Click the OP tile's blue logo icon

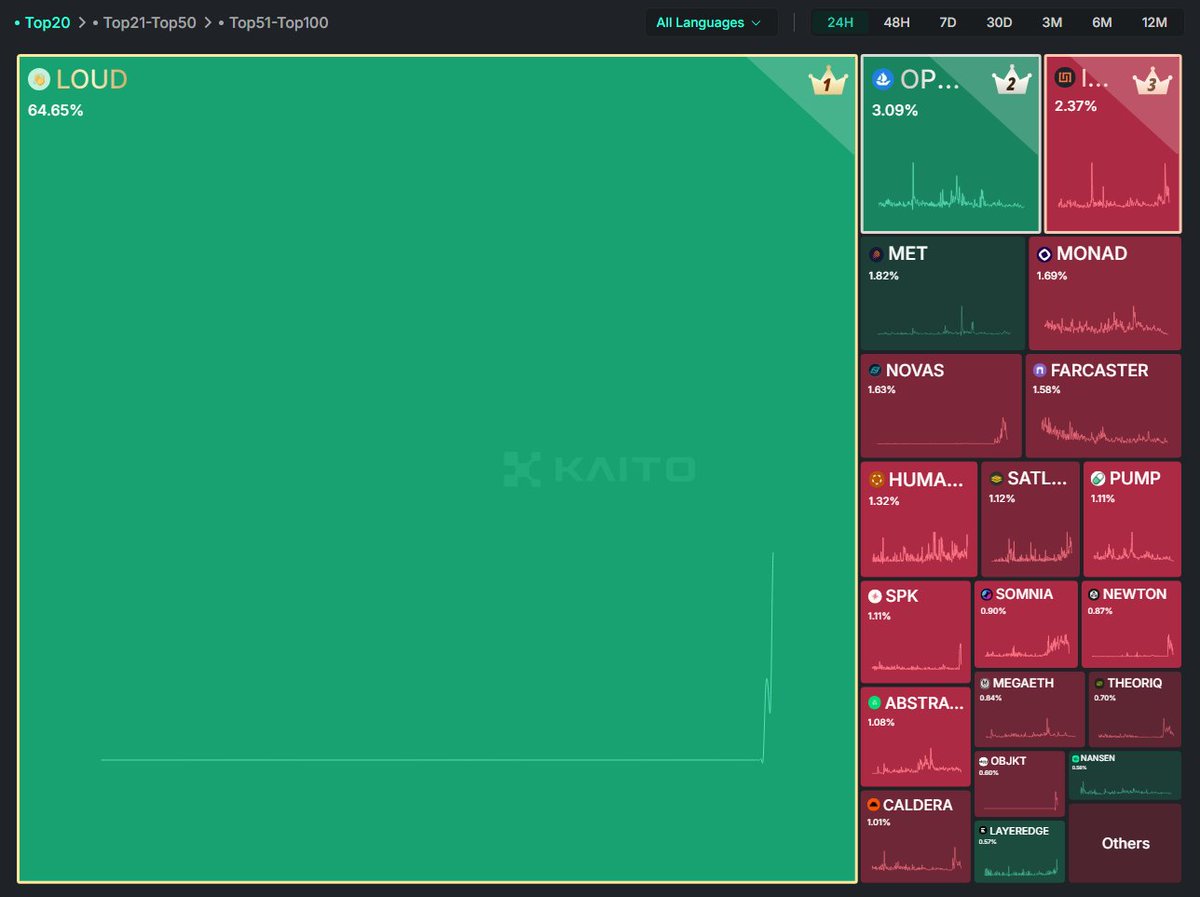click(883, 79)
